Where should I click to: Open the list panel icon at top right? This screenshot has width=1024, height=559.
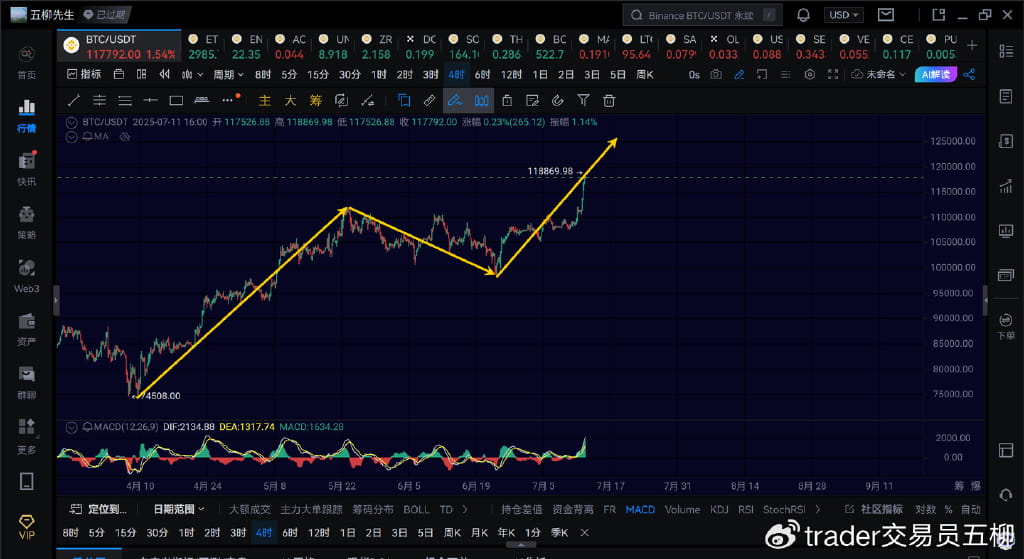point(1006,51)
